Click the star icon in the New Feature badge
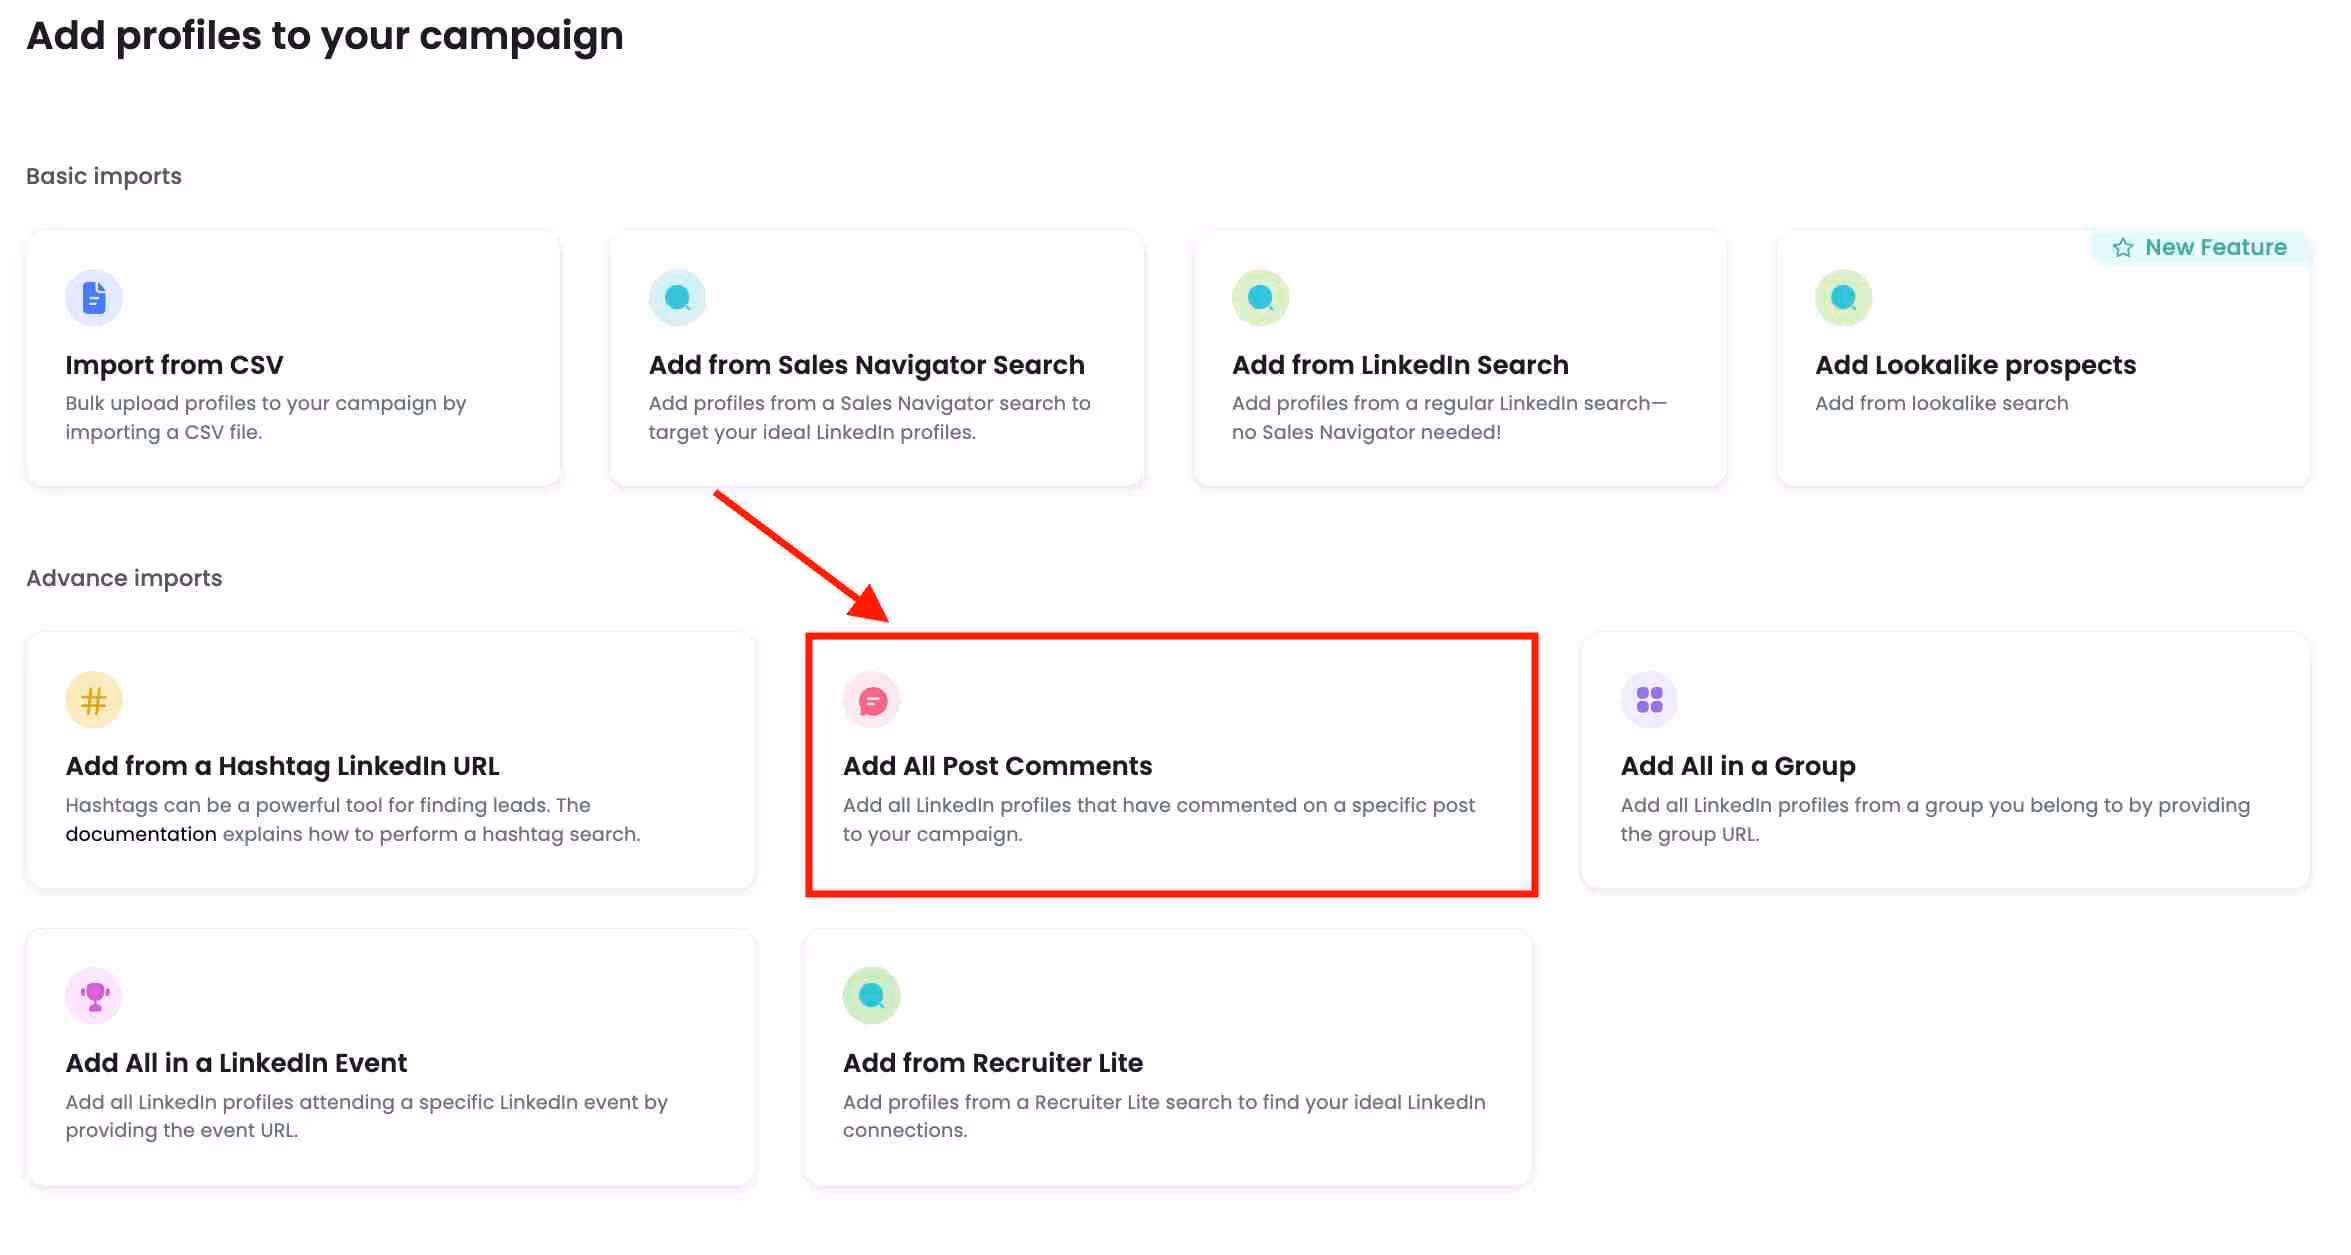This screenshot has width=2351, height=1255. [x=2123, y=247]
